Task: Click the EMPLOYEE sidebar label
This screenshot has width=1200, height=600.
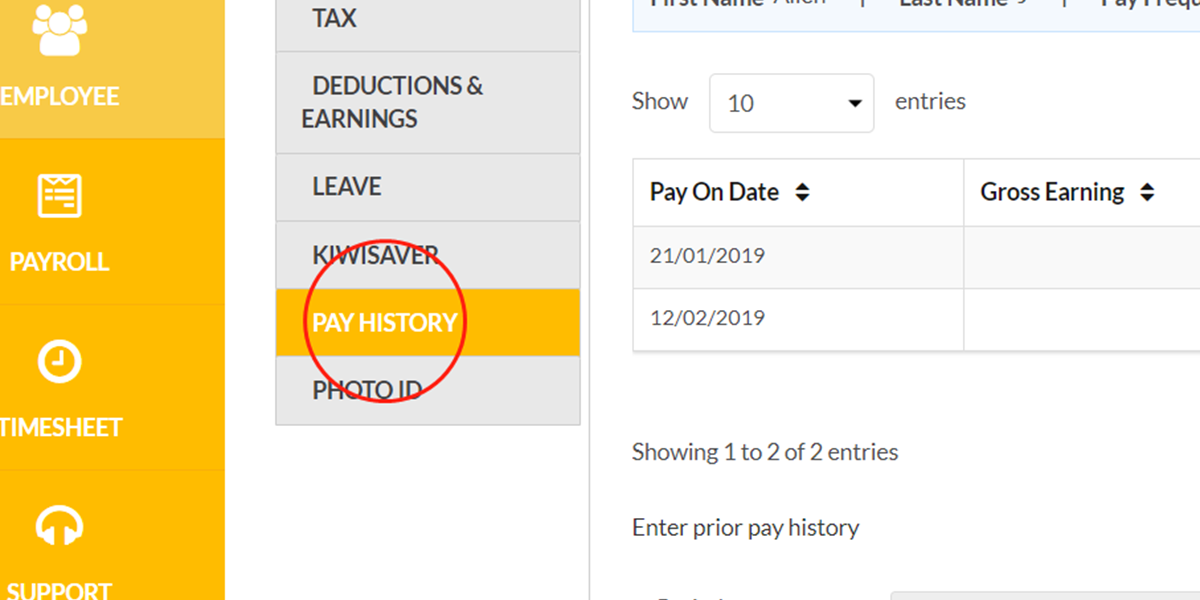Action: coord(59,97)
